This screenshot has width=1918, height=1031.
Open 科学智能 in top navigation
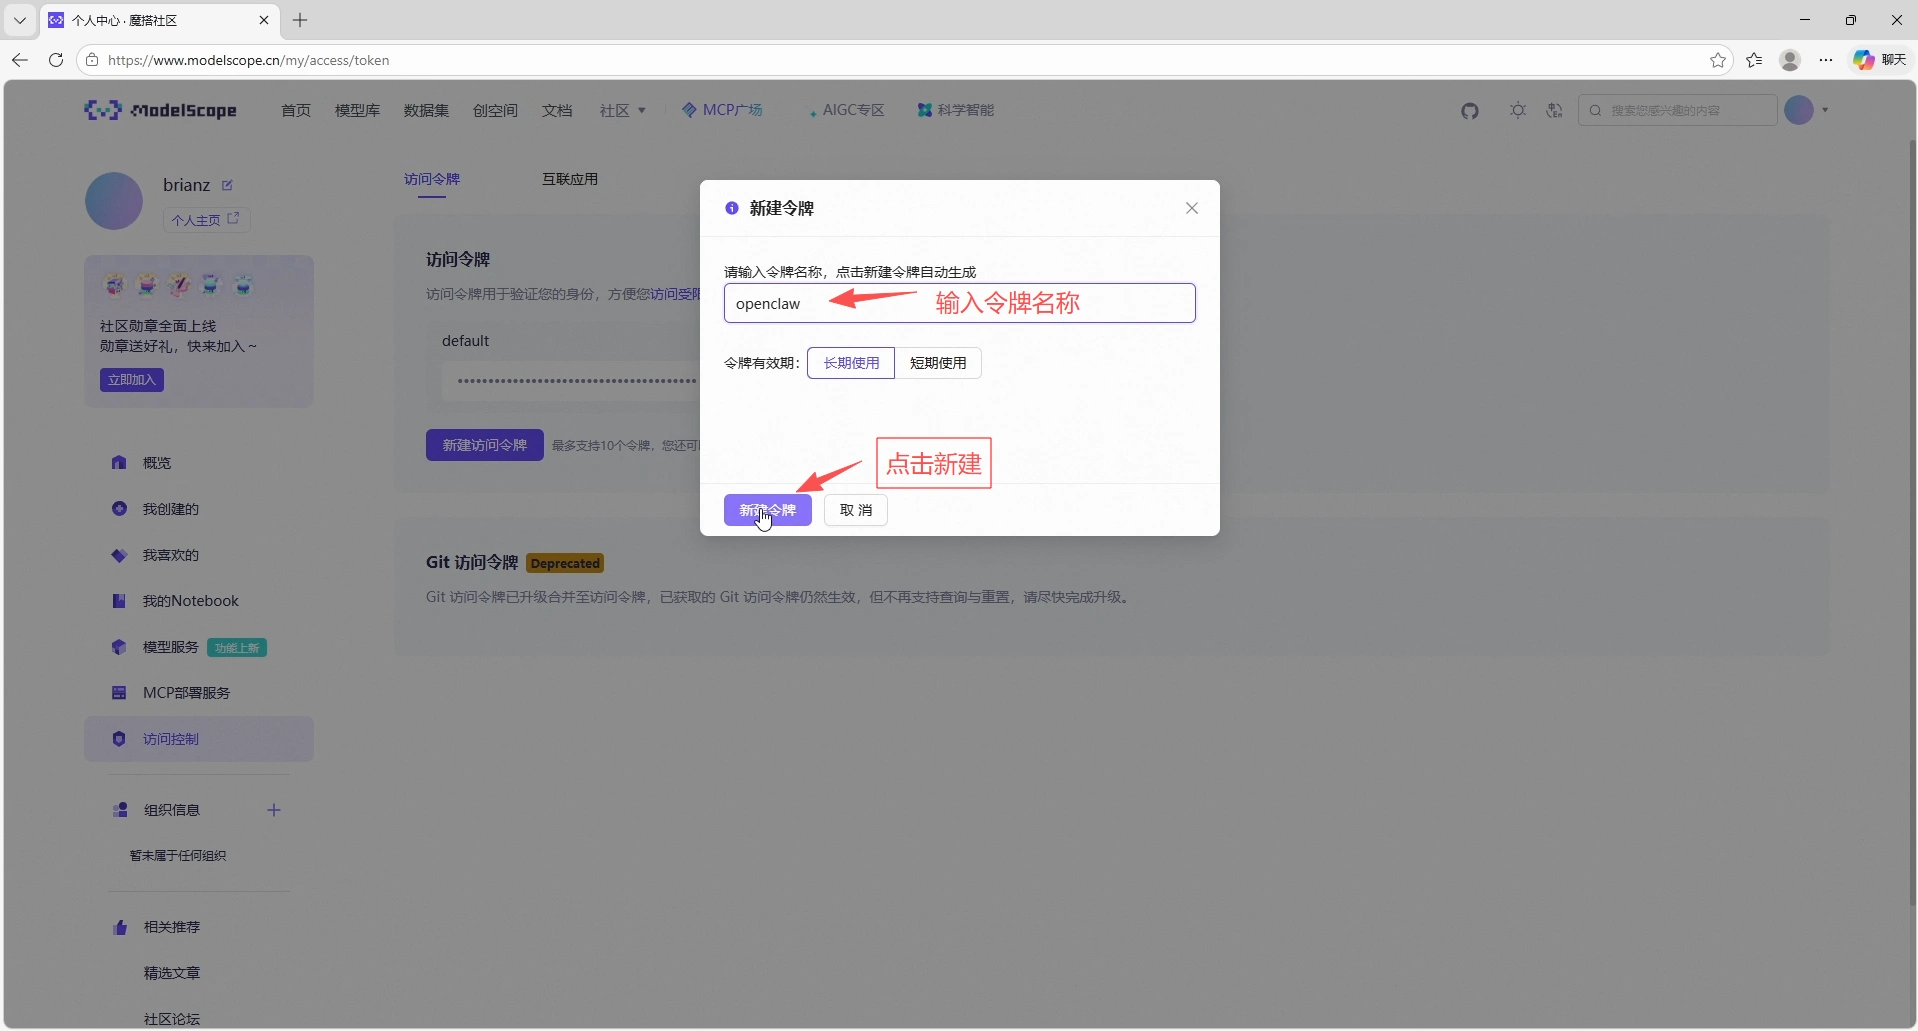956,110
